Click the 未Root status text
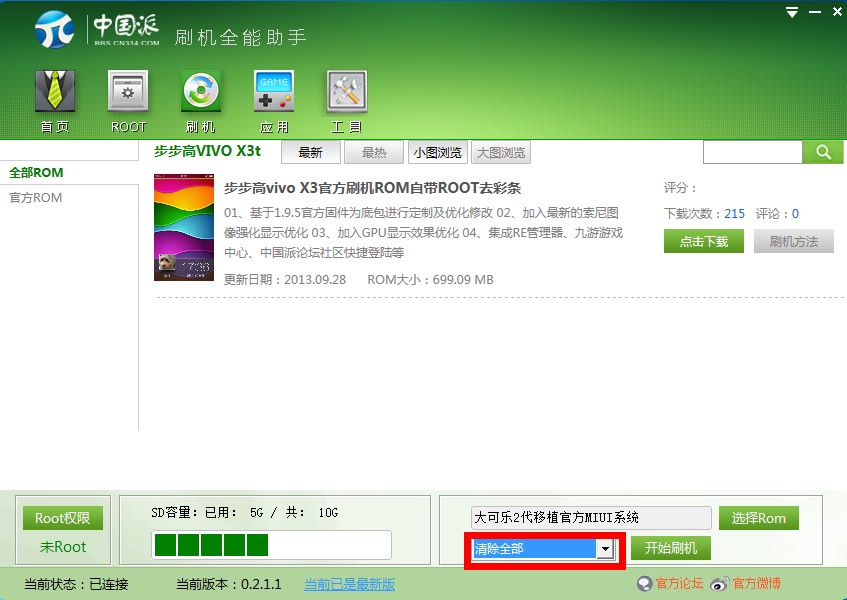The width and height of the screenshot is (847, 600). [x=63, y=547]
